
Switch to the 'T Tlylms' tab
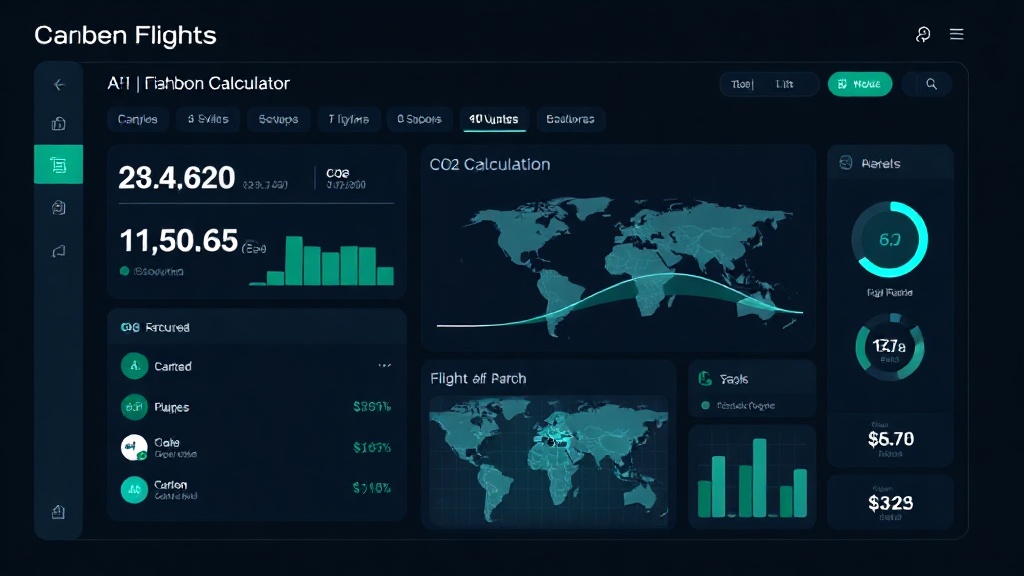click(349, 120)
